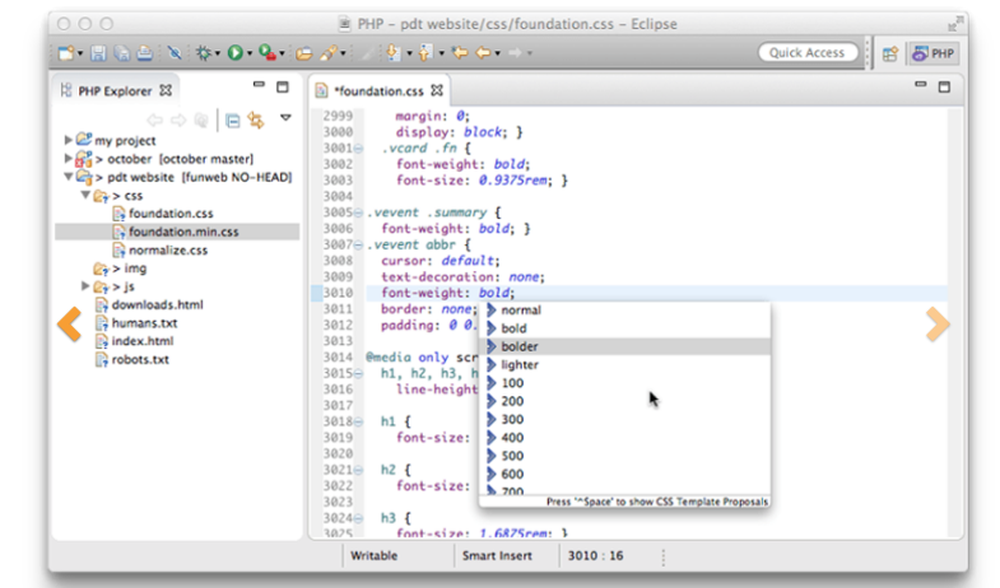Open the New wizard dropdown arrow
The height and width of the screenshot is (588, 1000).
[80, 54]
